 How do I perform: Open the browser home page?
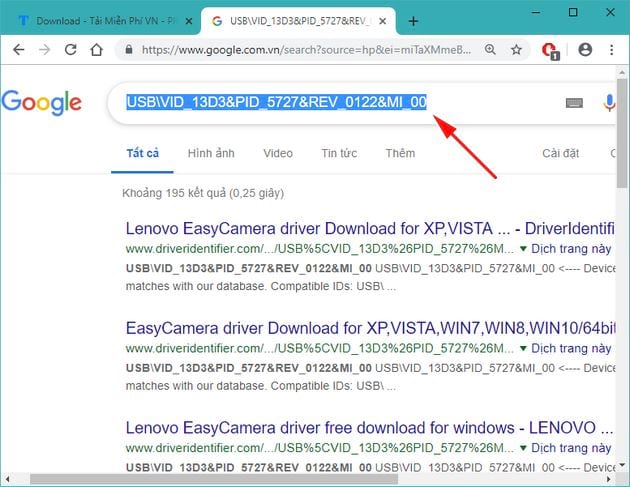coord(96,50)
